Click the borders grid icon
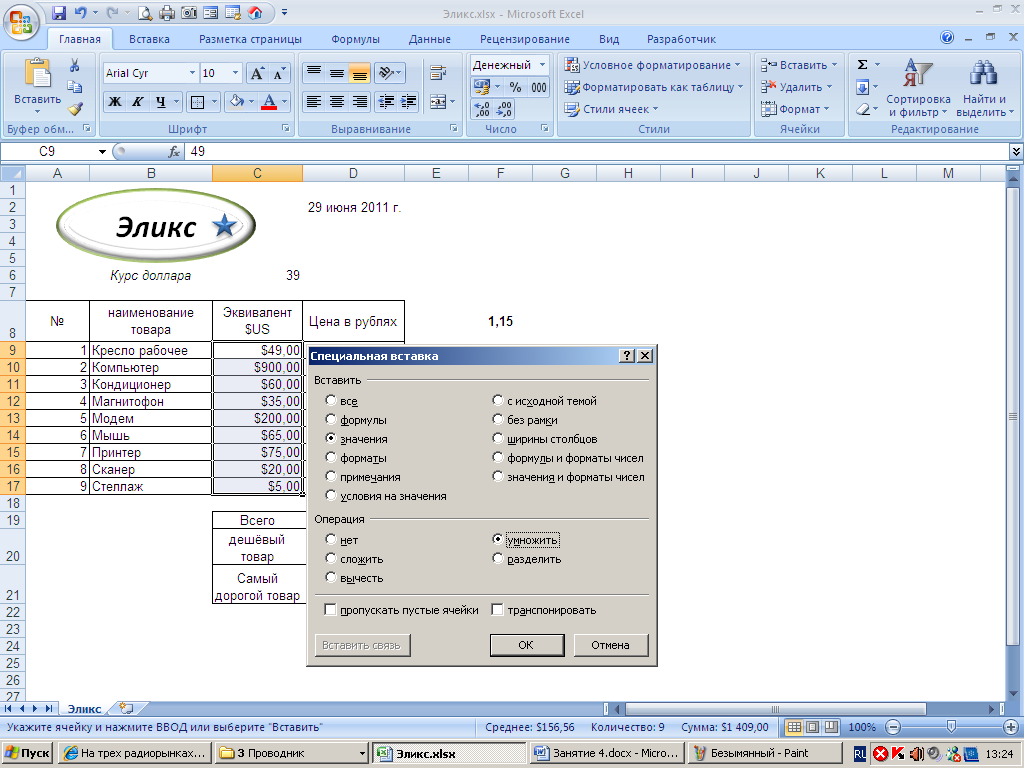This screenshot has height=768, width=1024. click(x=197, y=102)
